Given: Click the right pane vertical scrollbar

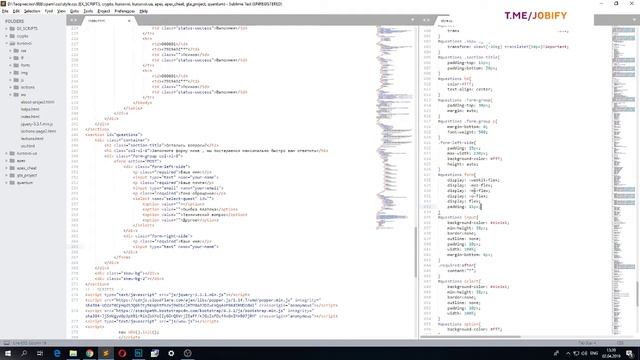Looking at the screenshot, I should (x=638, y=294).
